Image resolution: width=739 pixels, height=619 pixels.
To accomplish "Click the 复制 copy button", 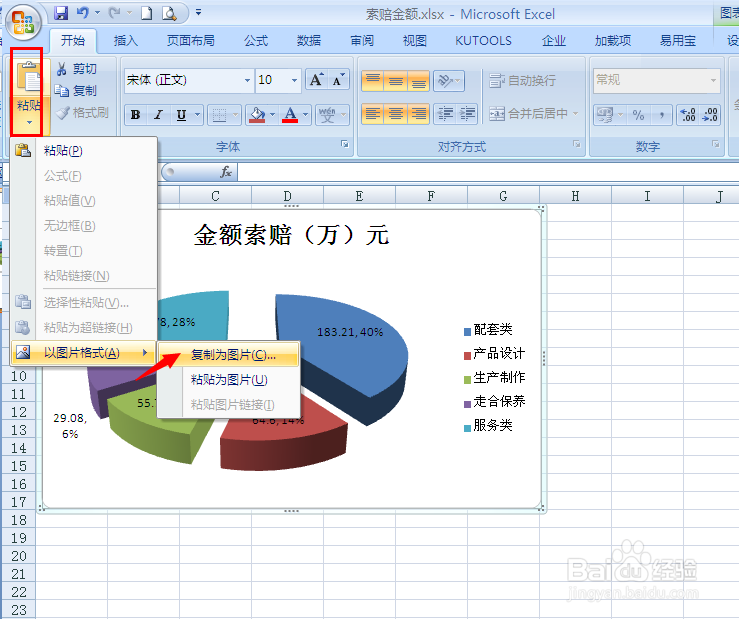I will coord(76,90).
